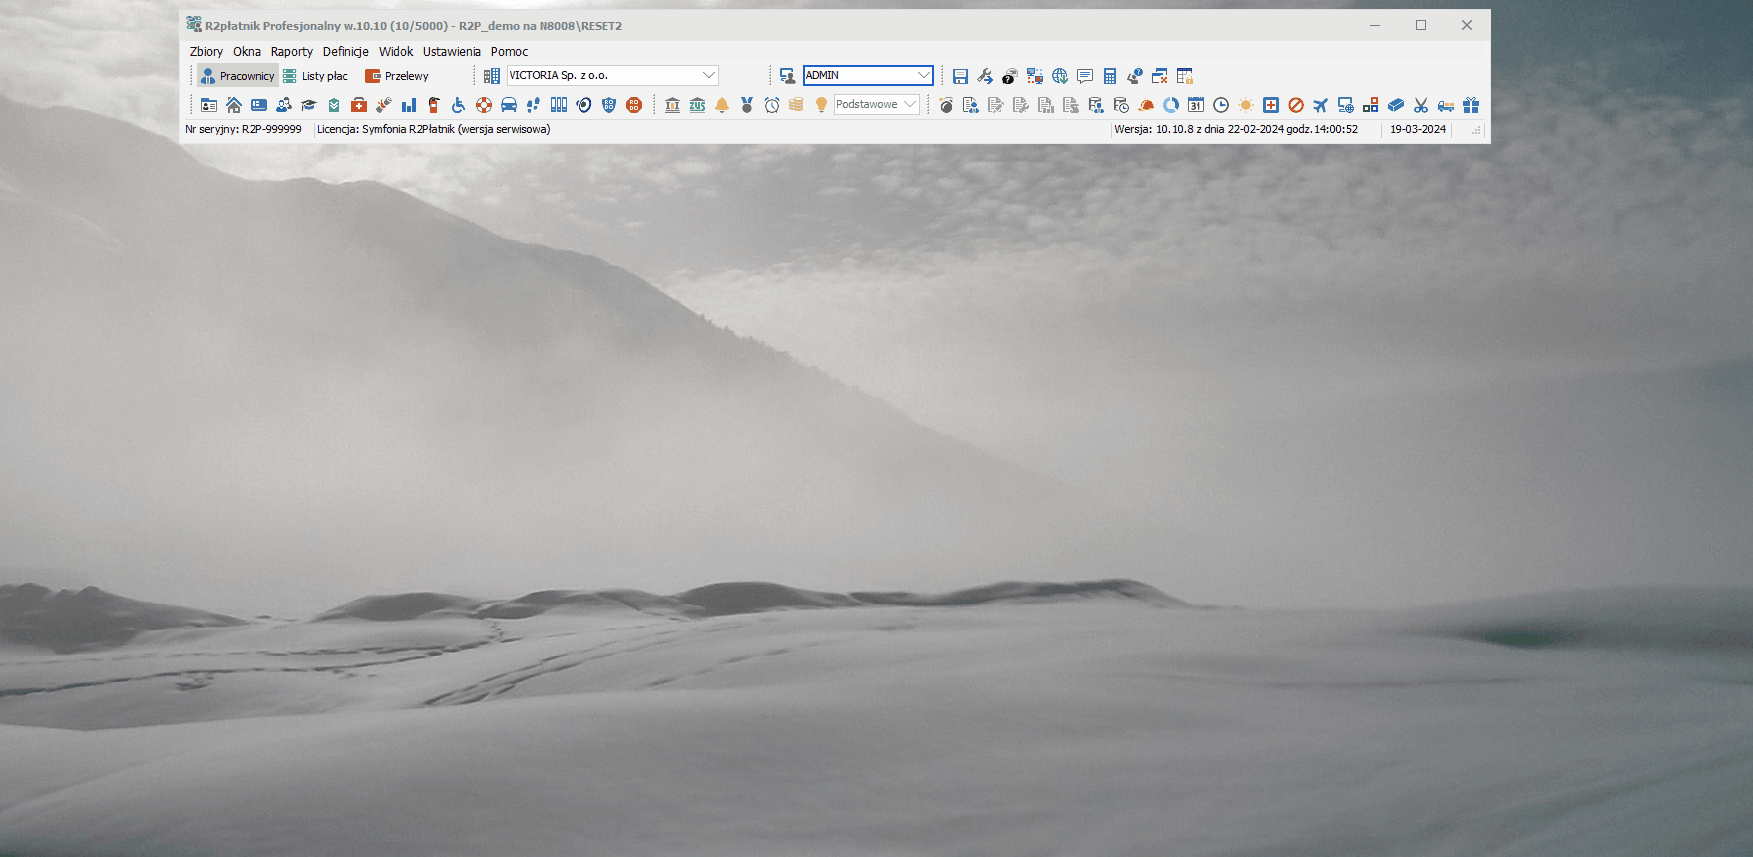
Task: Click the blue RODO shield icon
Action: [x=609, y=105]
